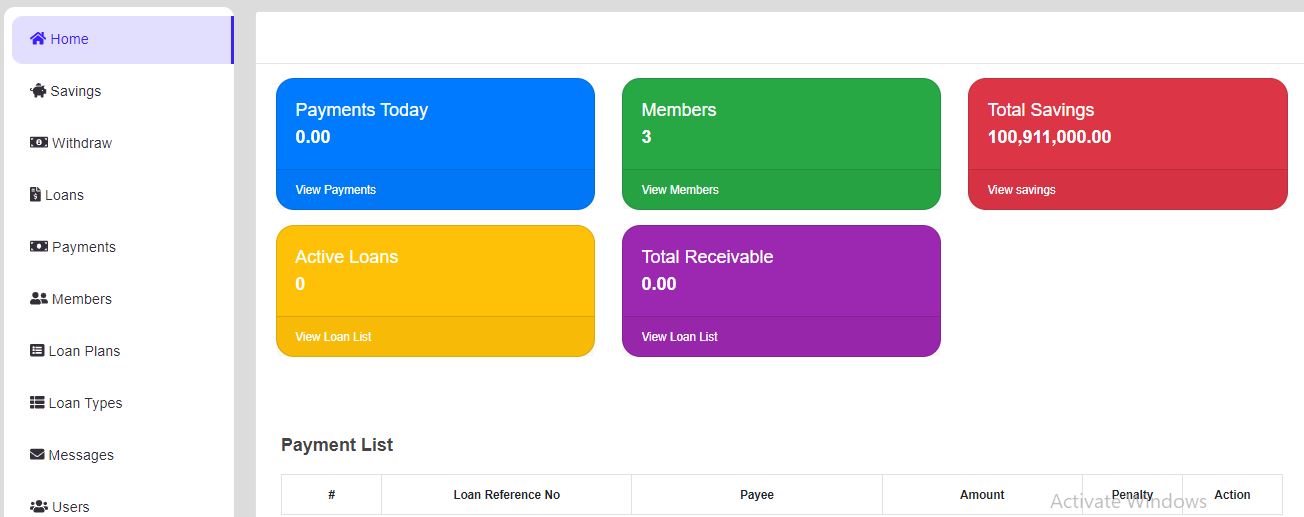
Task: Follow View savings link on red card
Action: pyautogui.click(x=1021, y=190)
